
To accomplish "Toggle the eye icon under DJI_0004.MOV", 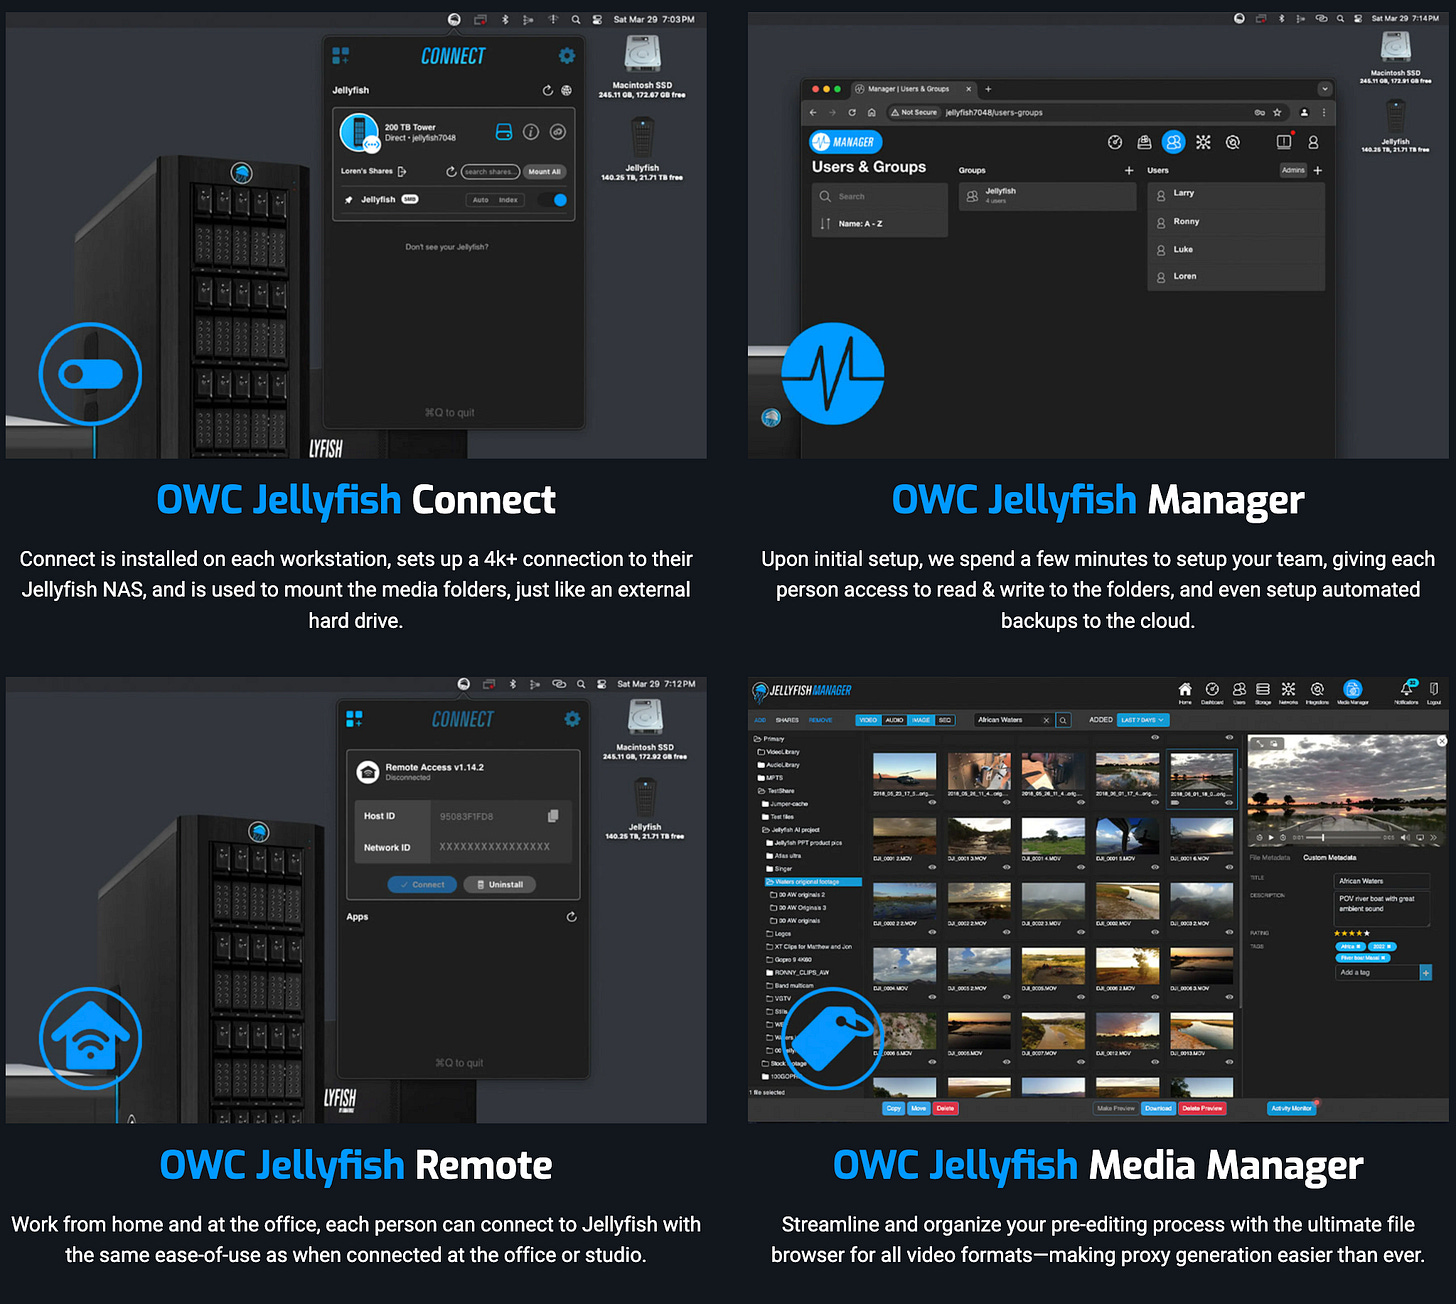I will pos(932,997).
